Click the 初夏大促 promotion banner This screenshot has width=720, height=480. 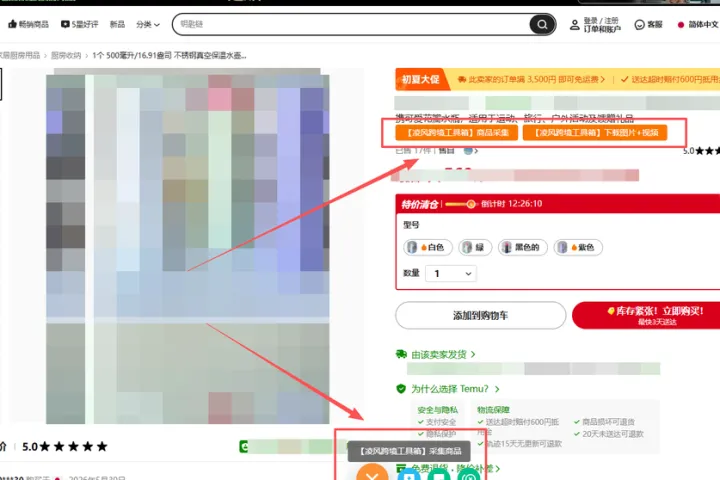[x=421, y=79]
